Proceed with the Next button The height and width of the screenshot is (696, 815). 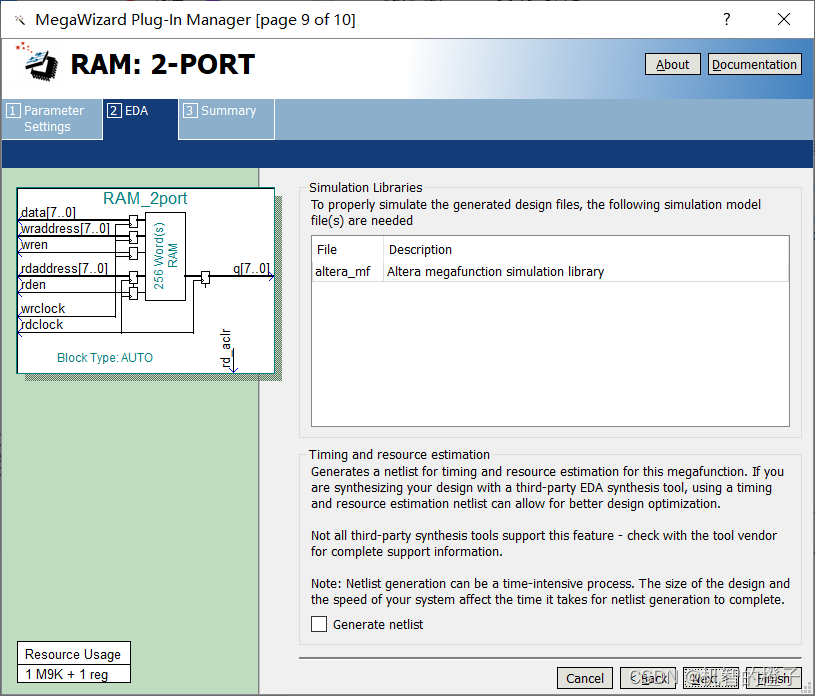[x=711, y=678]
